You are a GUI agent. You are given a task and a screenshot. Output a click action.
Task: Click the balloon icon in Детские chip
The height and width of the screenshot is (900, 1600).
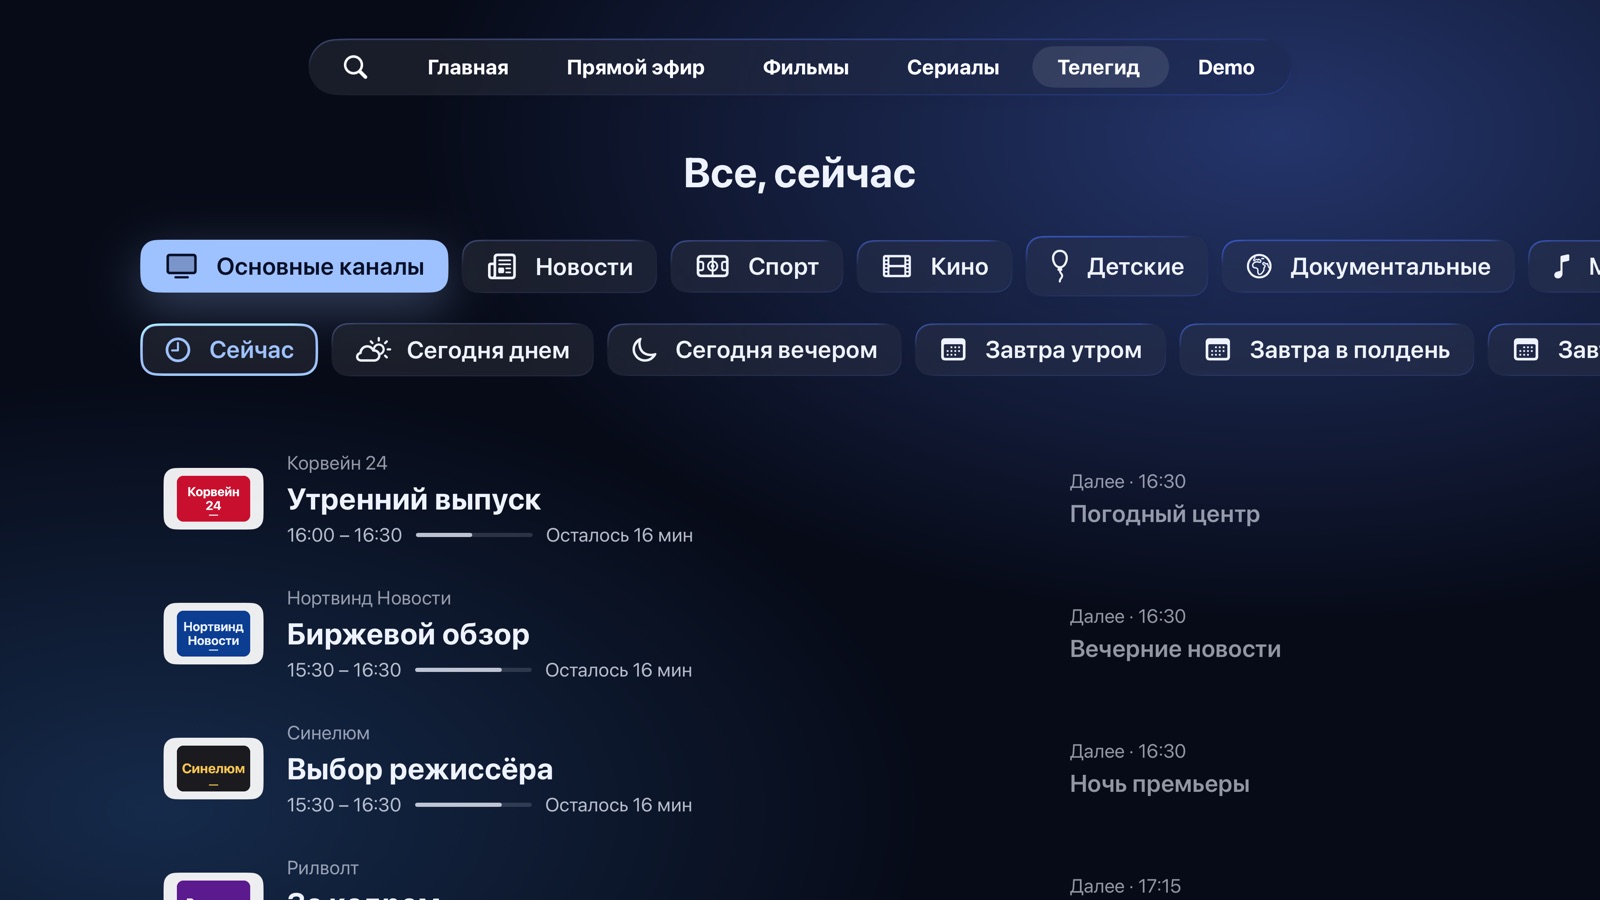[x=1060, y=266]
